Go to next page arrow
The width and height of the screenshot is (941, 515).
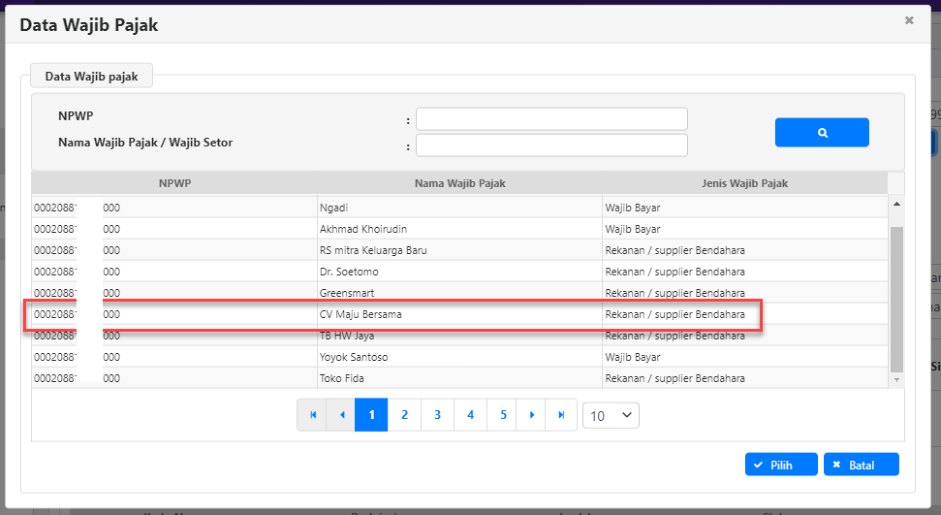532,415
